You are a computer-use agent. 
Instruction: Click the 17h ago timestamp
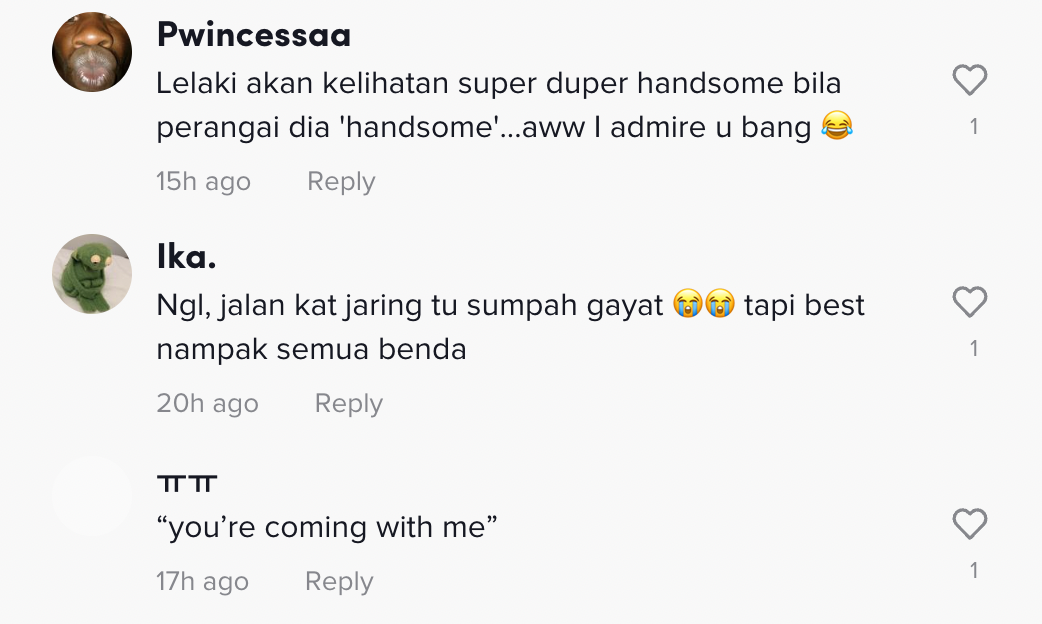pos(202,581)
